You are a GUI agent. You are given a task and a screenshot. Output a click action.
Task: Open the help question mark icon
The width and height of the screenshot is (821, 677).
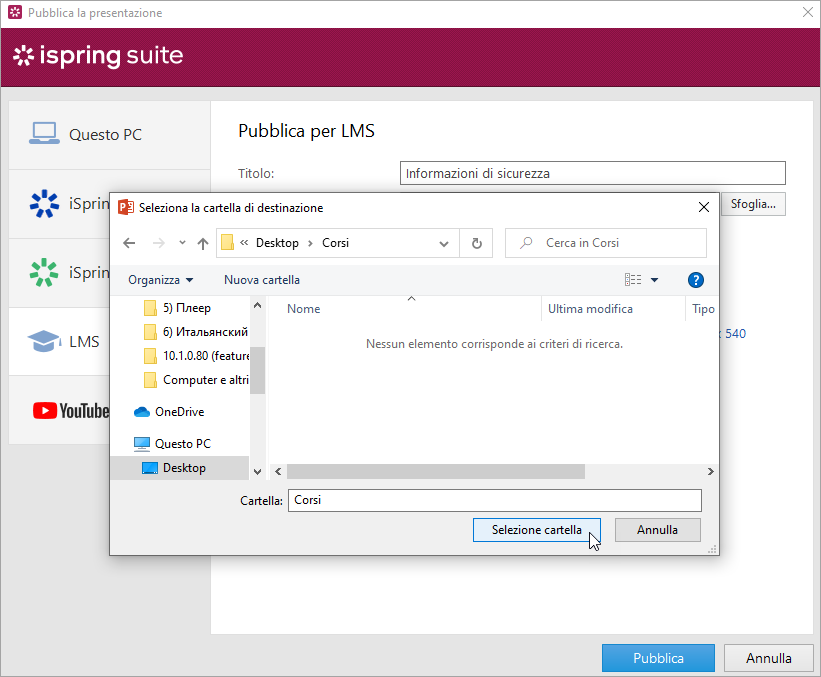[696, 280]
